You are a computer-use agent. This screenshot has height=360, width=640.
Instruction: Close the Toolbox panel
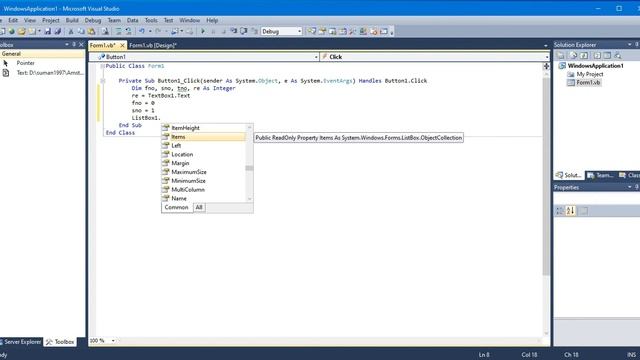point(81,44)
